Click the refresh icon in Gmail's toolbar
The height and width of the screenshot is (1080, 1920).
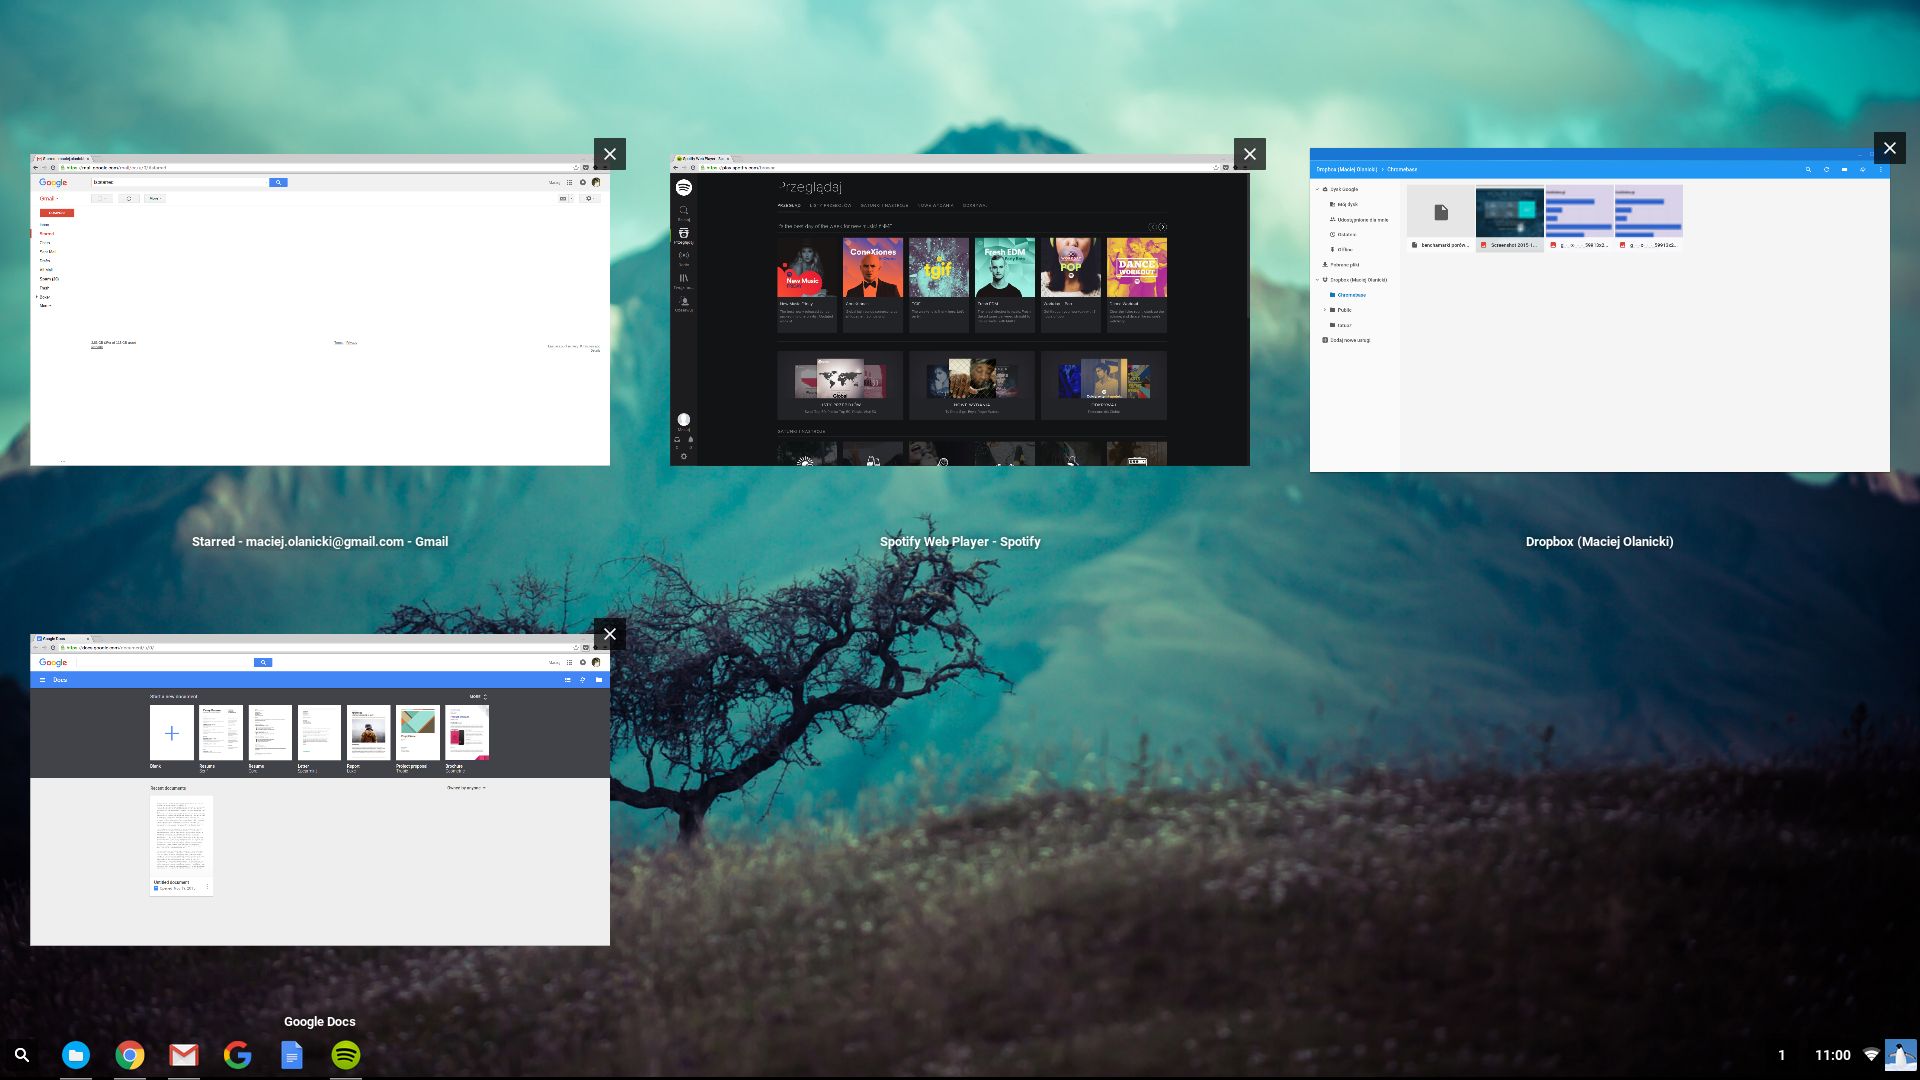click(x=130, y=198)
